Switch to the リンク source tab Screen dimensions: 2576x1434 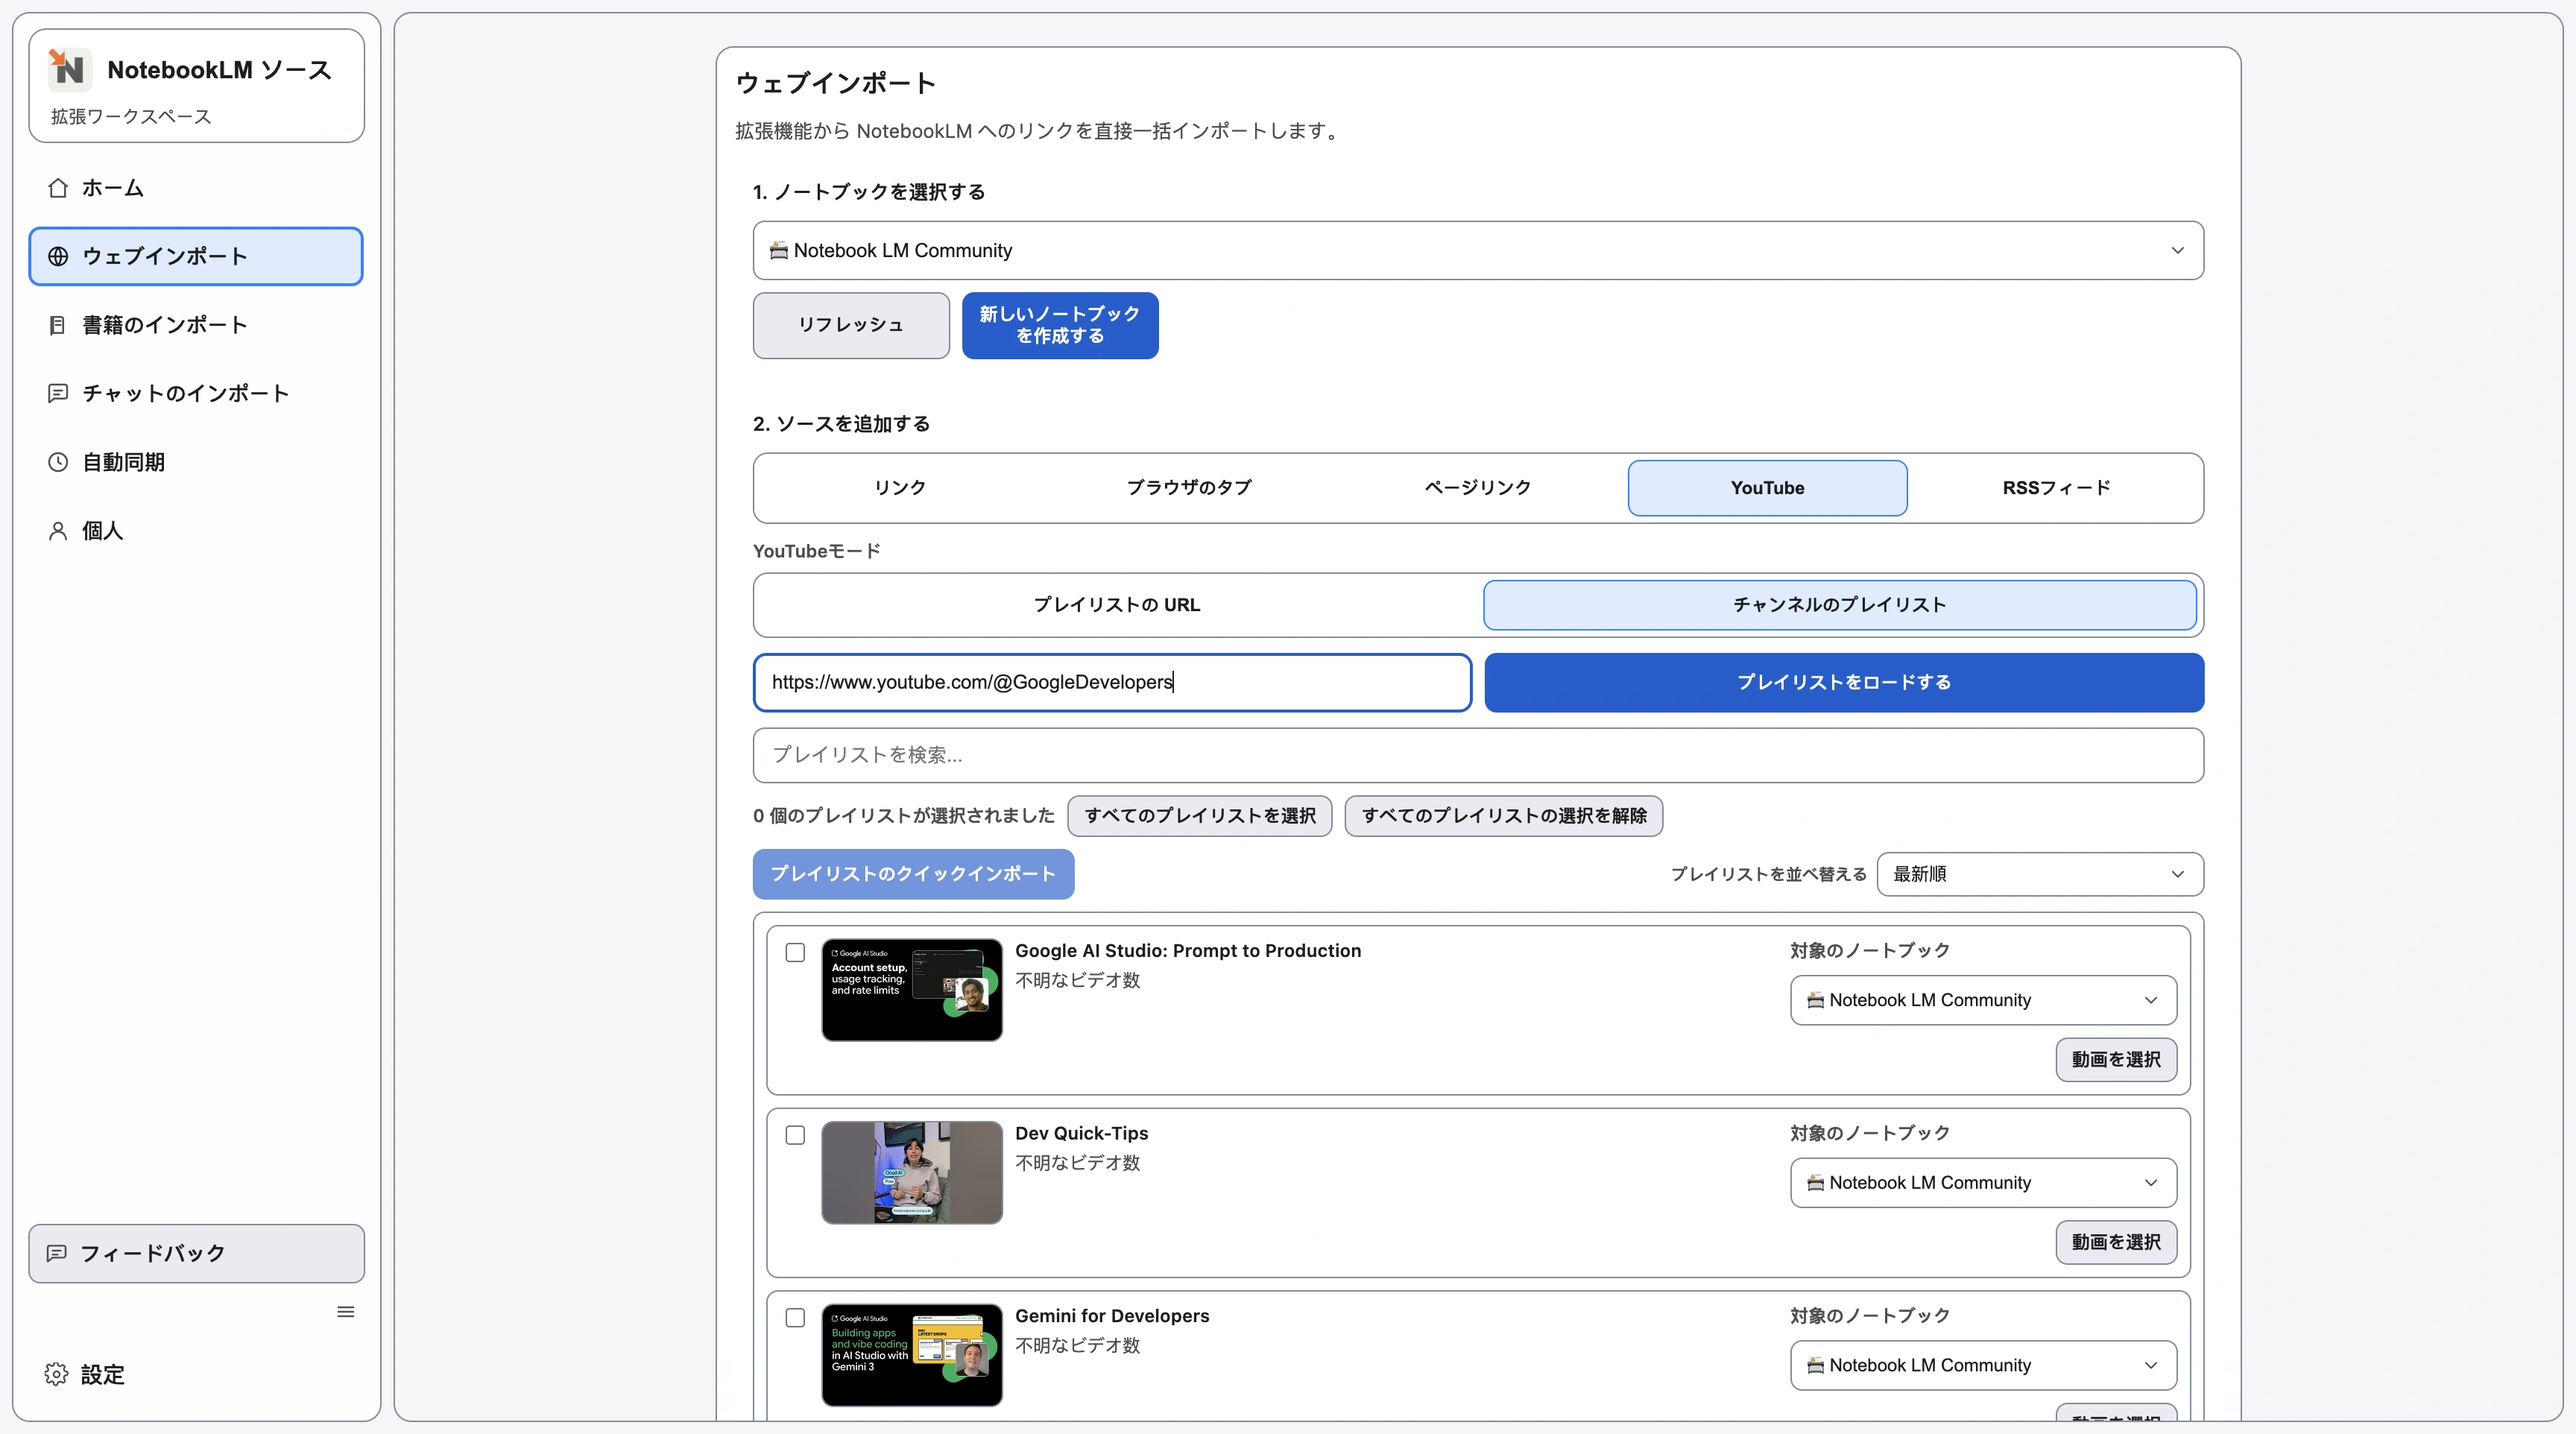898,487
